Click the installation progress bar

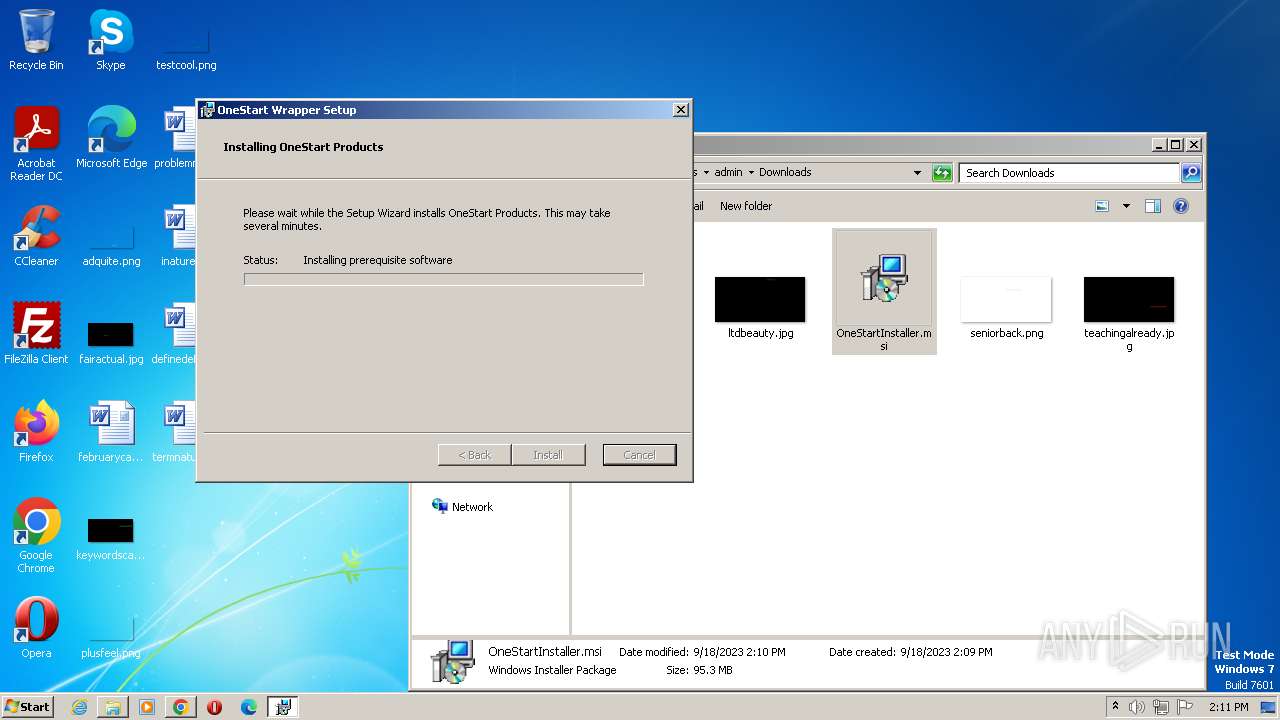pos(443,280)
